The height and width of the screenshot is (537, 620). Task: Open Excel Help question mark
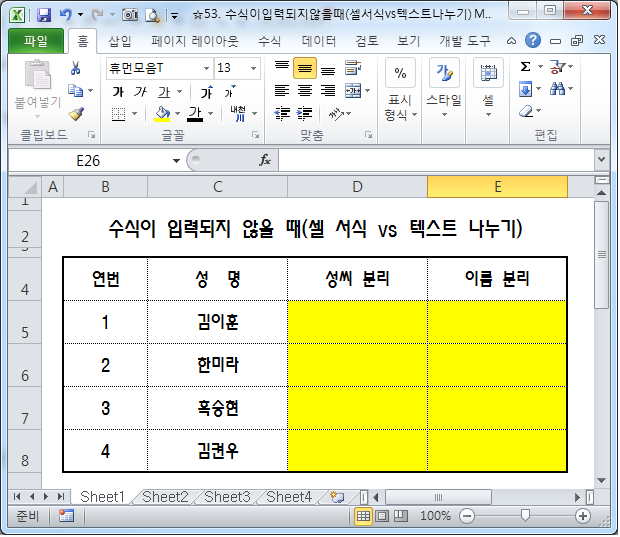pos(533,40)
